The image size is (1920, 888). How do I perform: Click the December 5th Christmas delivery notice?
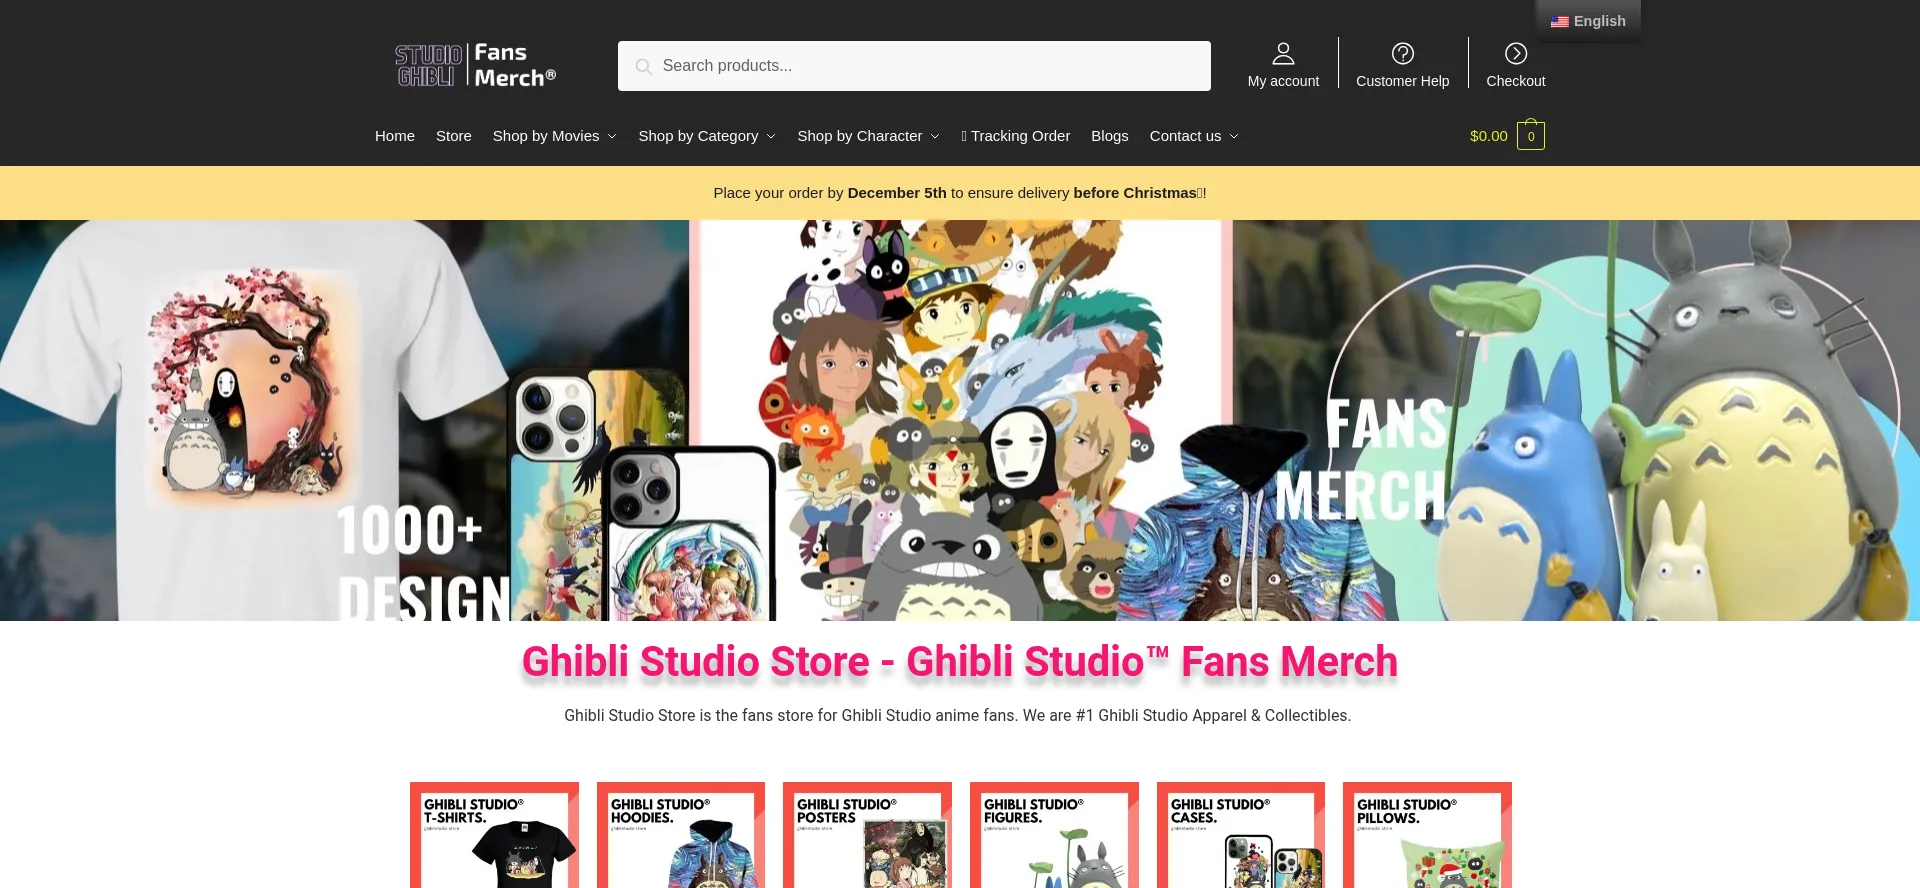[x=960, y=193]
